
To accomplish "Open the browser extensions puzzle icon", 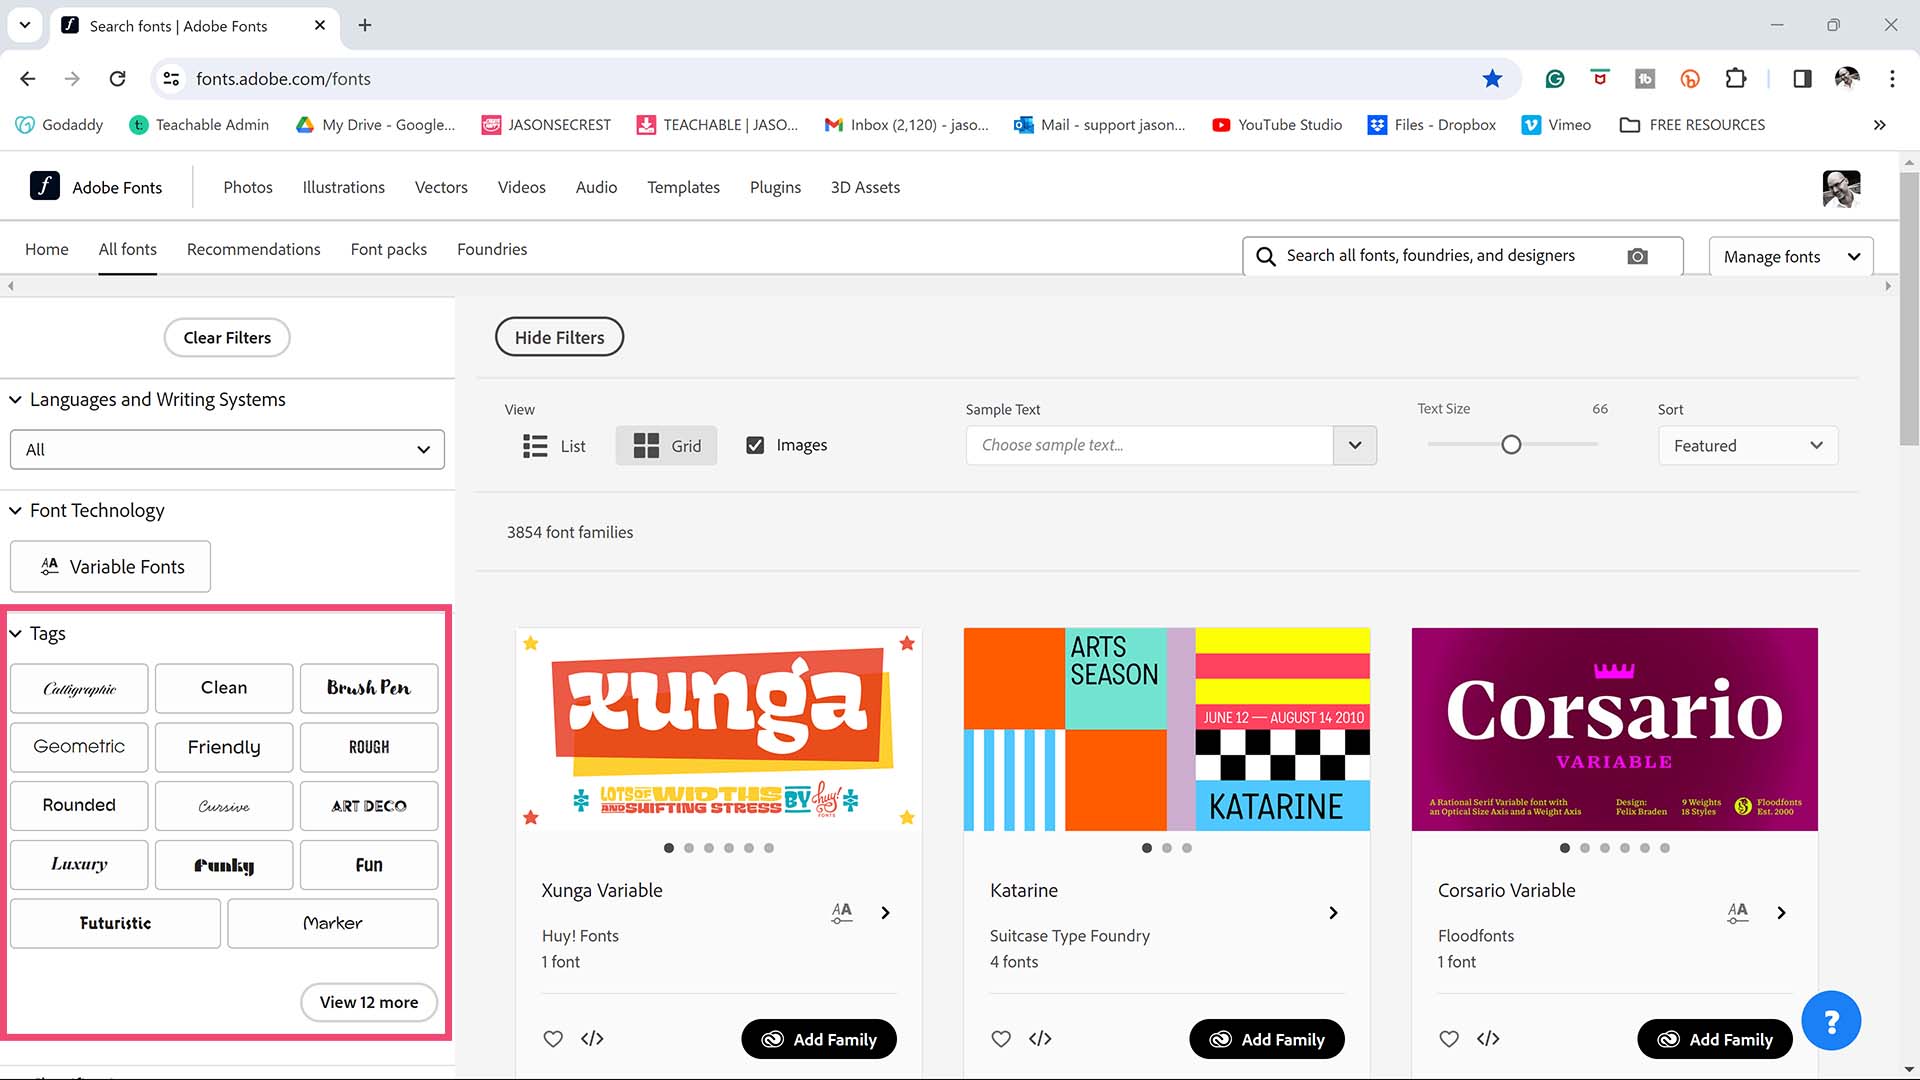I will click(x=1736, y=79).
